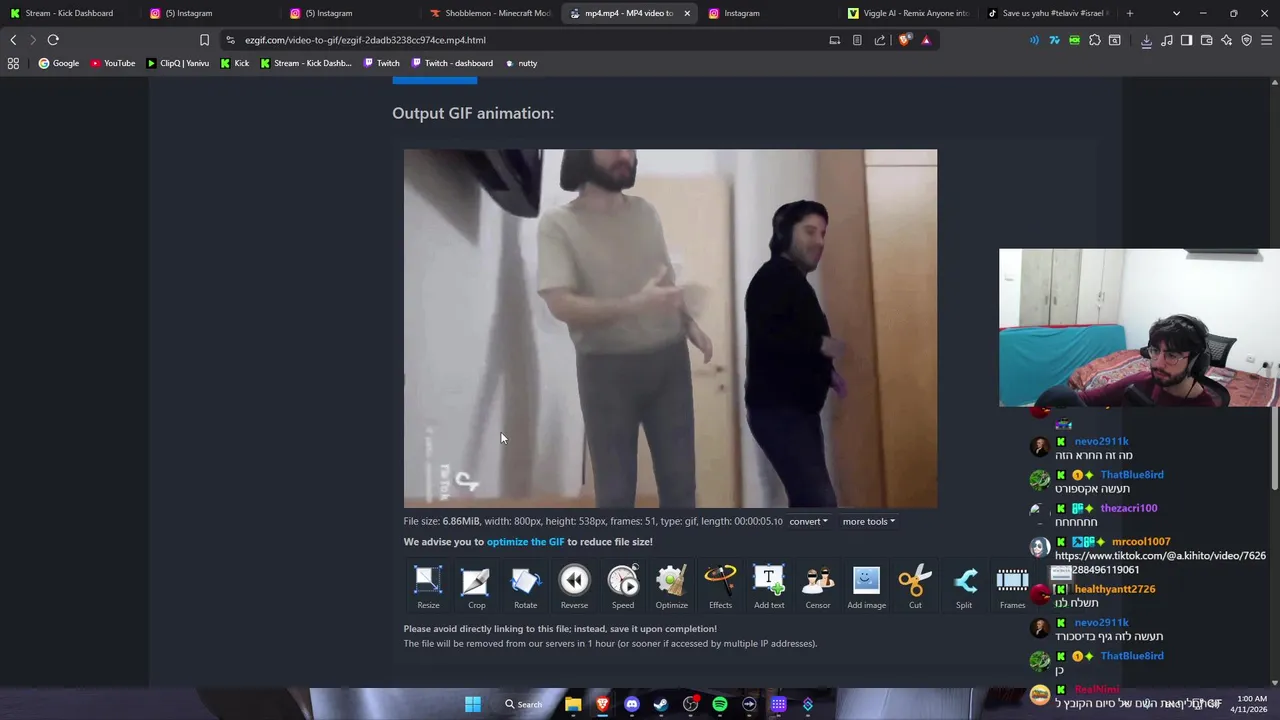Viewport: 1280px width, 720px height.
Task: Open the Split tool
Action: (x=964, y=587)
